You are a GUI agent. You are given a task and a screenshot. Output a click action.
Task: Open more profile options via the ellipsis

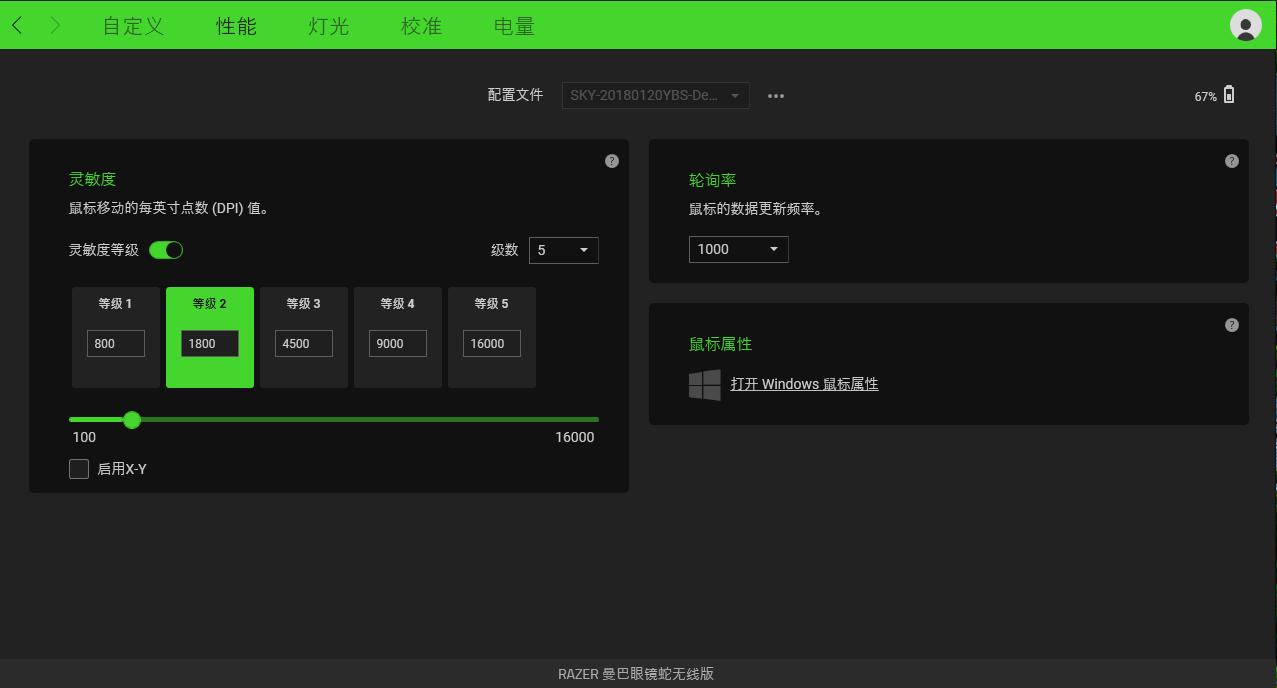[775, 95]
